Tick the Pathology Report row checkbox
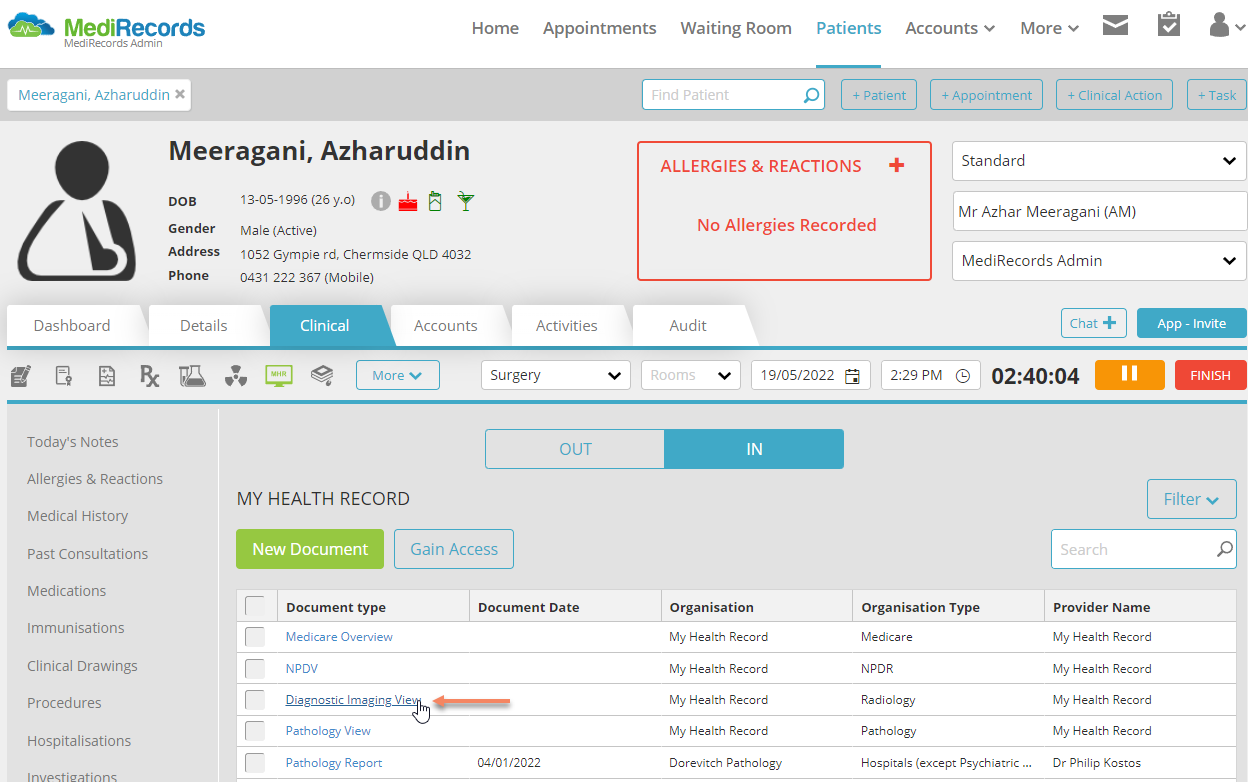 pos(256,762)
